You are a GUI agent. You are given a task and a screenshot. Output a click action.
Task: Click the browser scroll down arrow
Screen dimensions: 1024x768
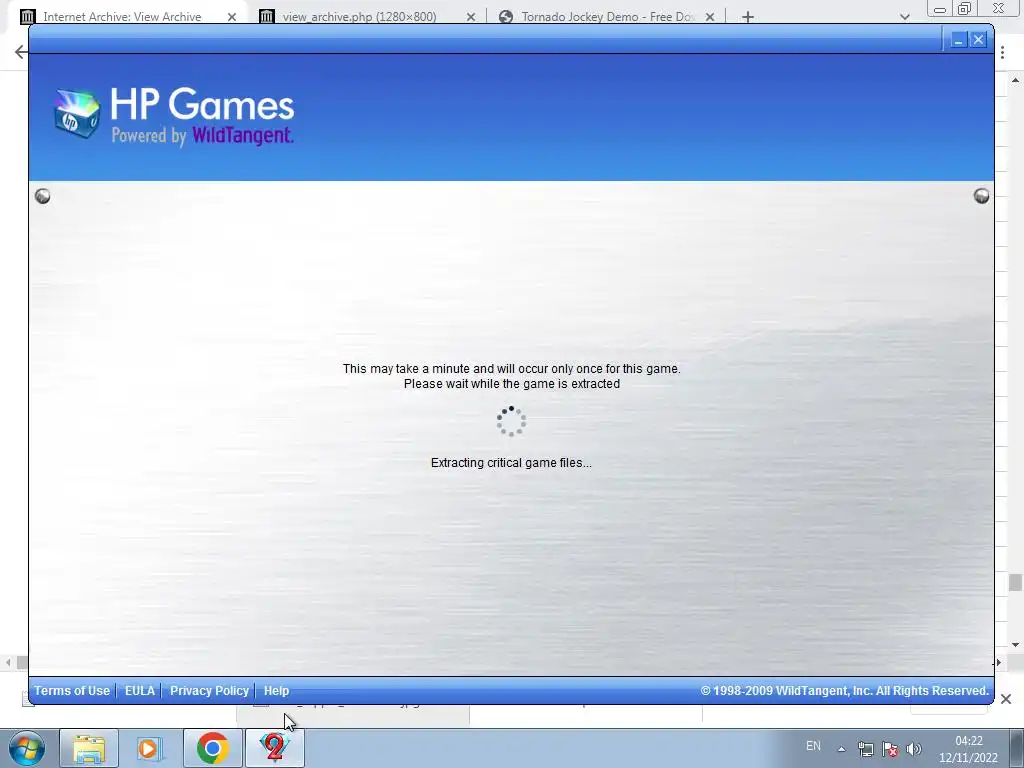click(x=1015, y=645)
